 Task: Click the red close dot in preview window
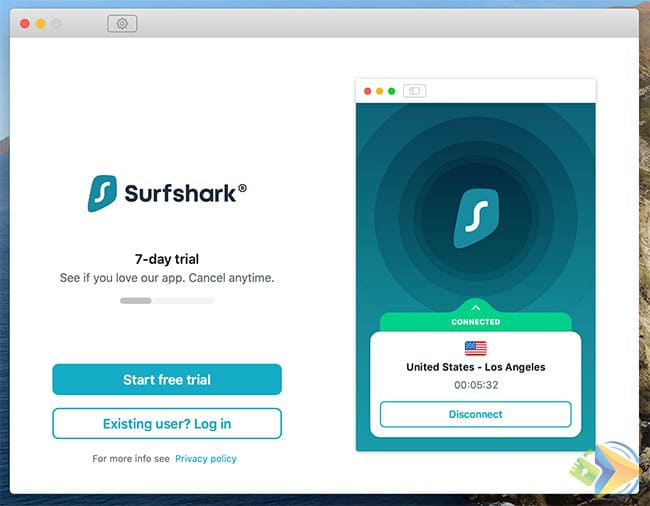click(368, 91)
